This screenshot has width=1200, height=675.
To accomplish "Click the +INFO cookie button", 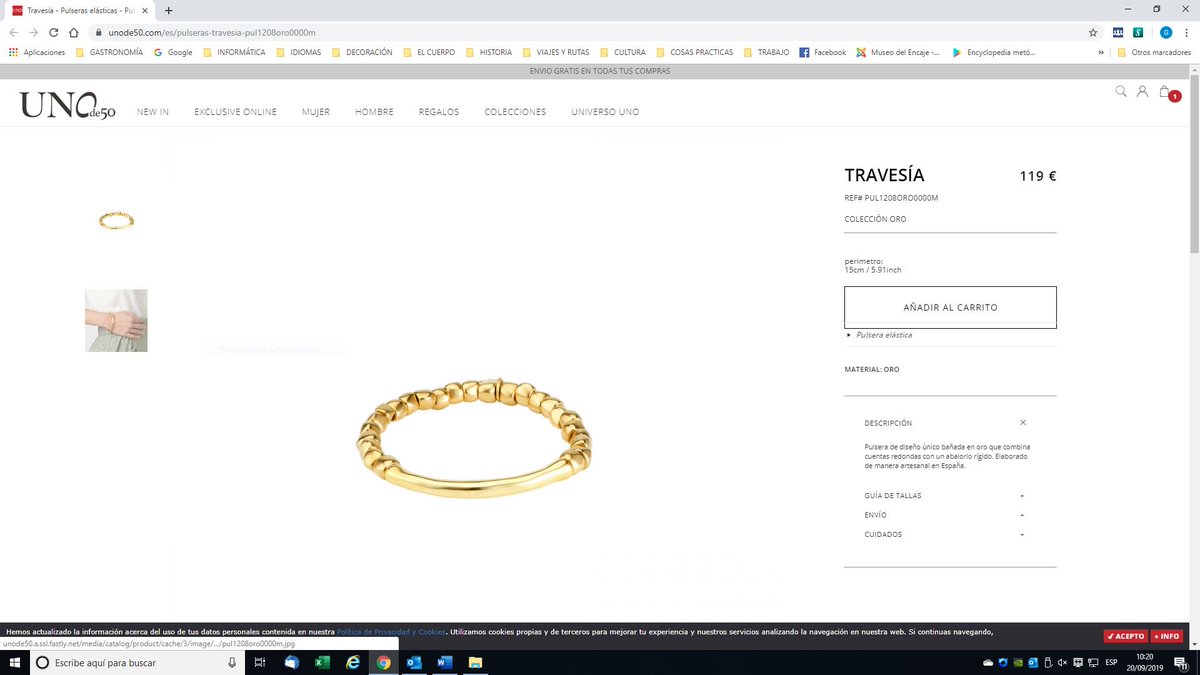I will pyautogui.click(x=1166, y=636).
